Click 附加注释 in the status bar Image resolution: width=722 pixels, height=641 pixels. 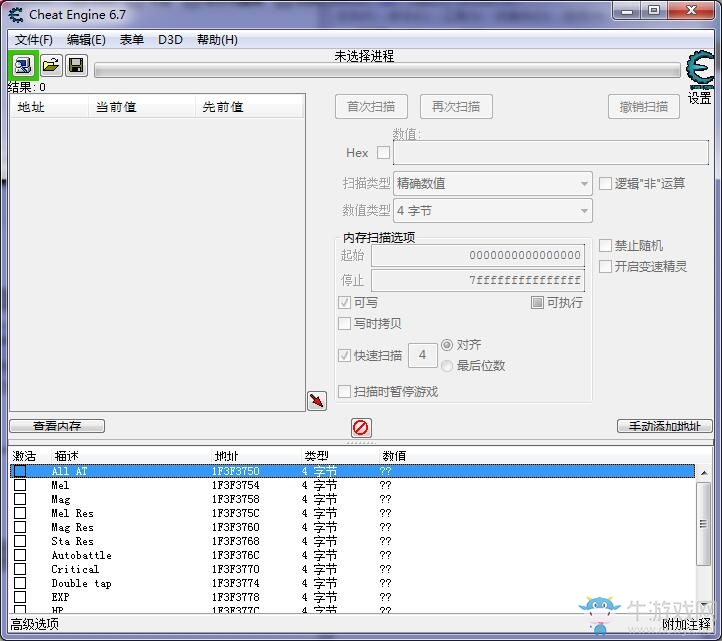pos(687,624)
